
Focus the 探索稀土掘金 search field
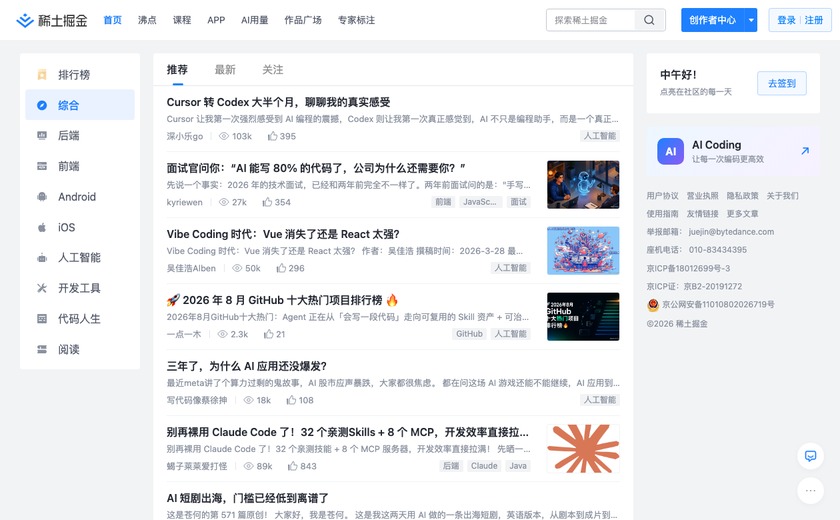(590, 20)
